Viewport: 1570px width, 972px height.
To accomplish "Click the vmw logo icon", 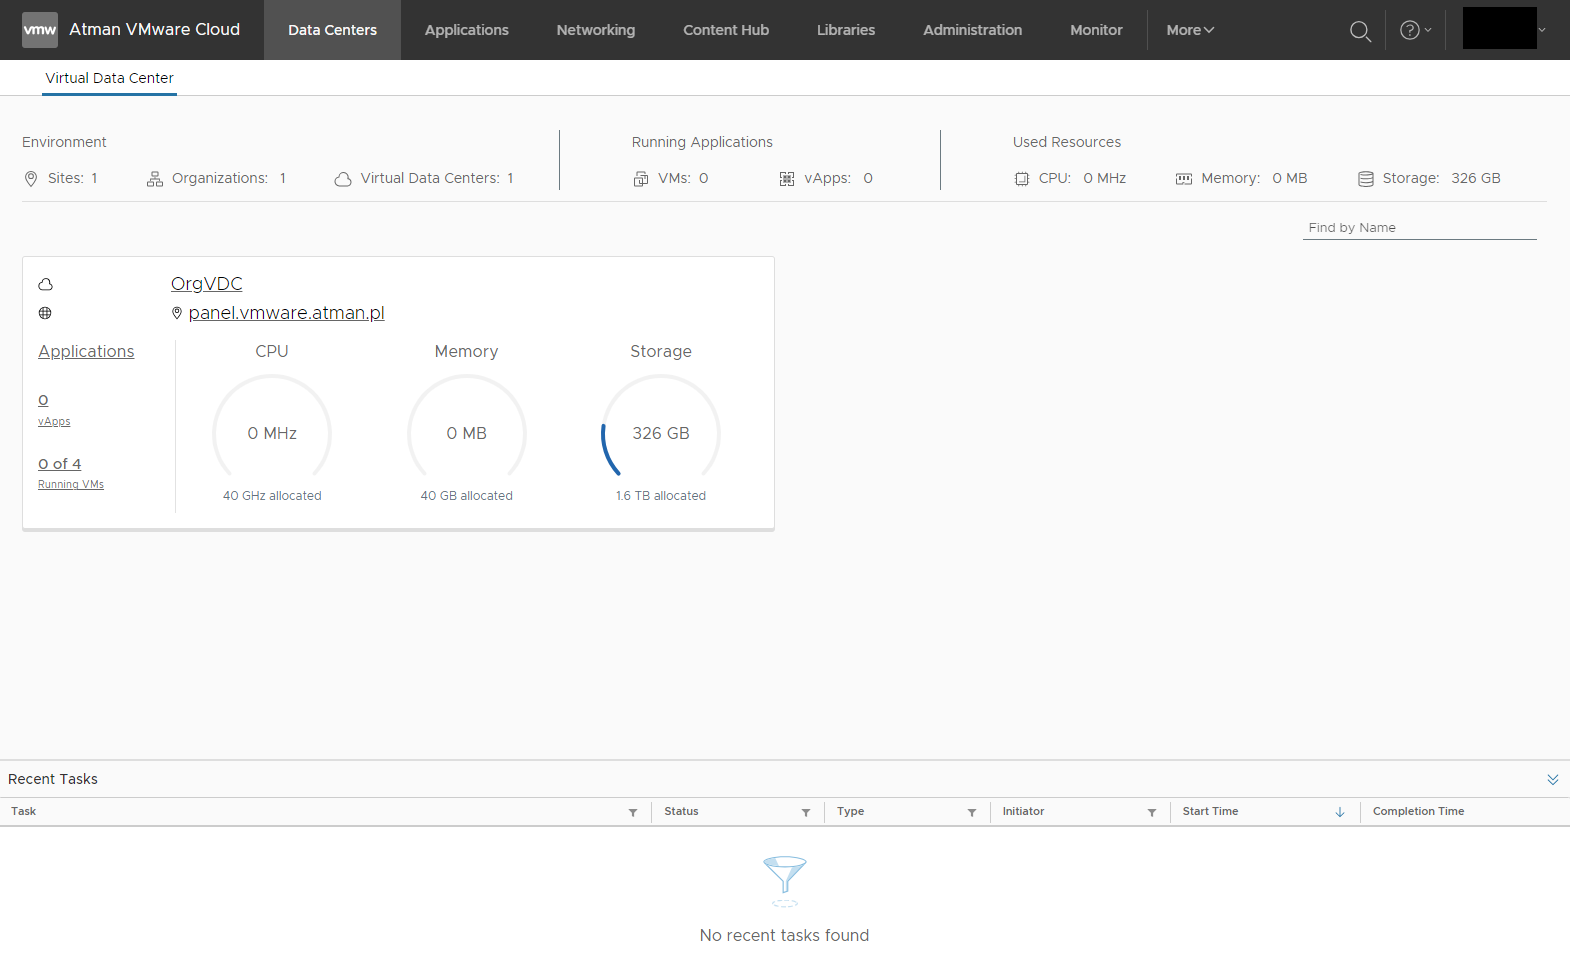I will [x=40, y=30].
